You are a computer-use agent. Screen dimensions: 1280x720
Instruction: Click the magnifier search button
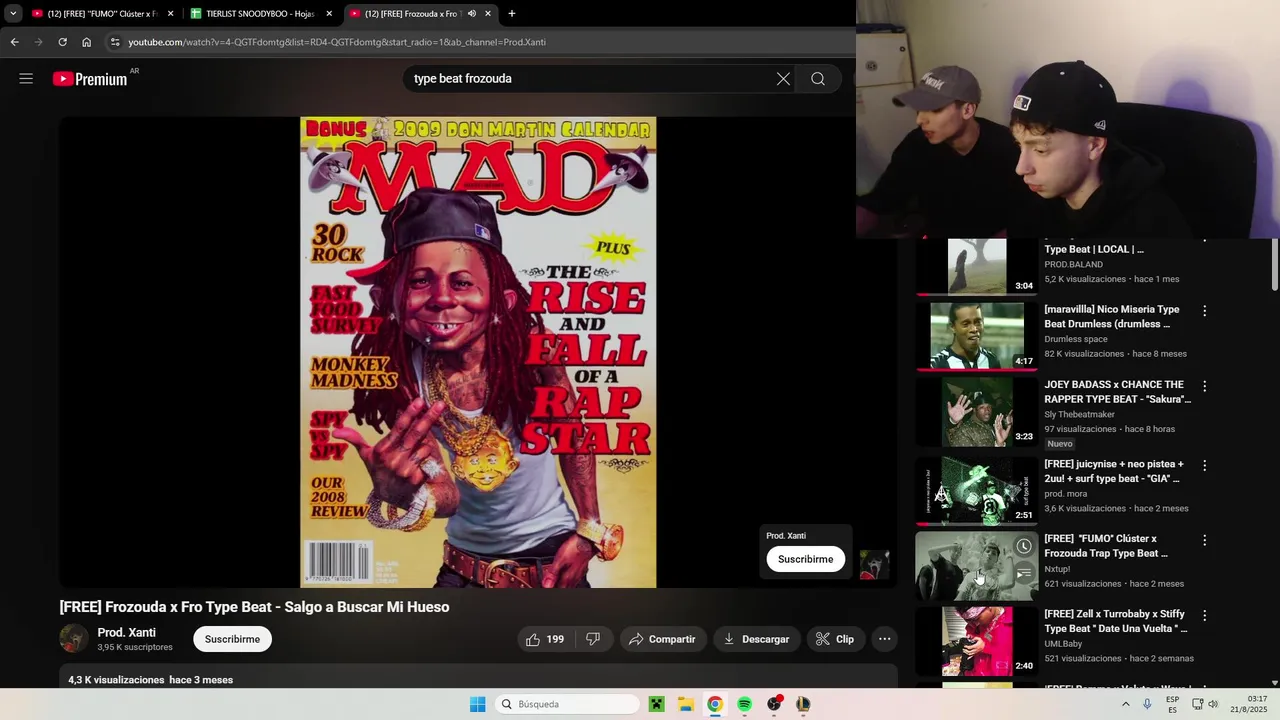click(818, 79)
